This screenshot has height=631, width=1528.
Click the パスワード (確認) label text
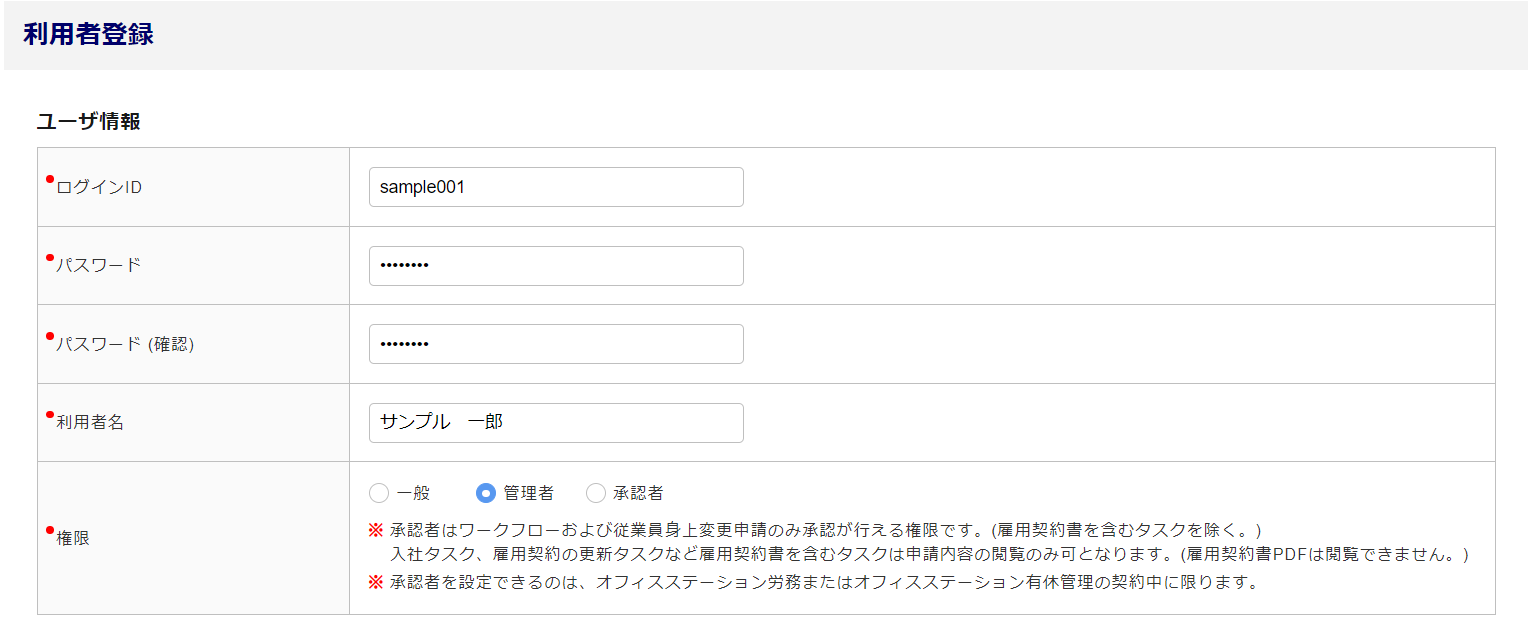point(125,344)
